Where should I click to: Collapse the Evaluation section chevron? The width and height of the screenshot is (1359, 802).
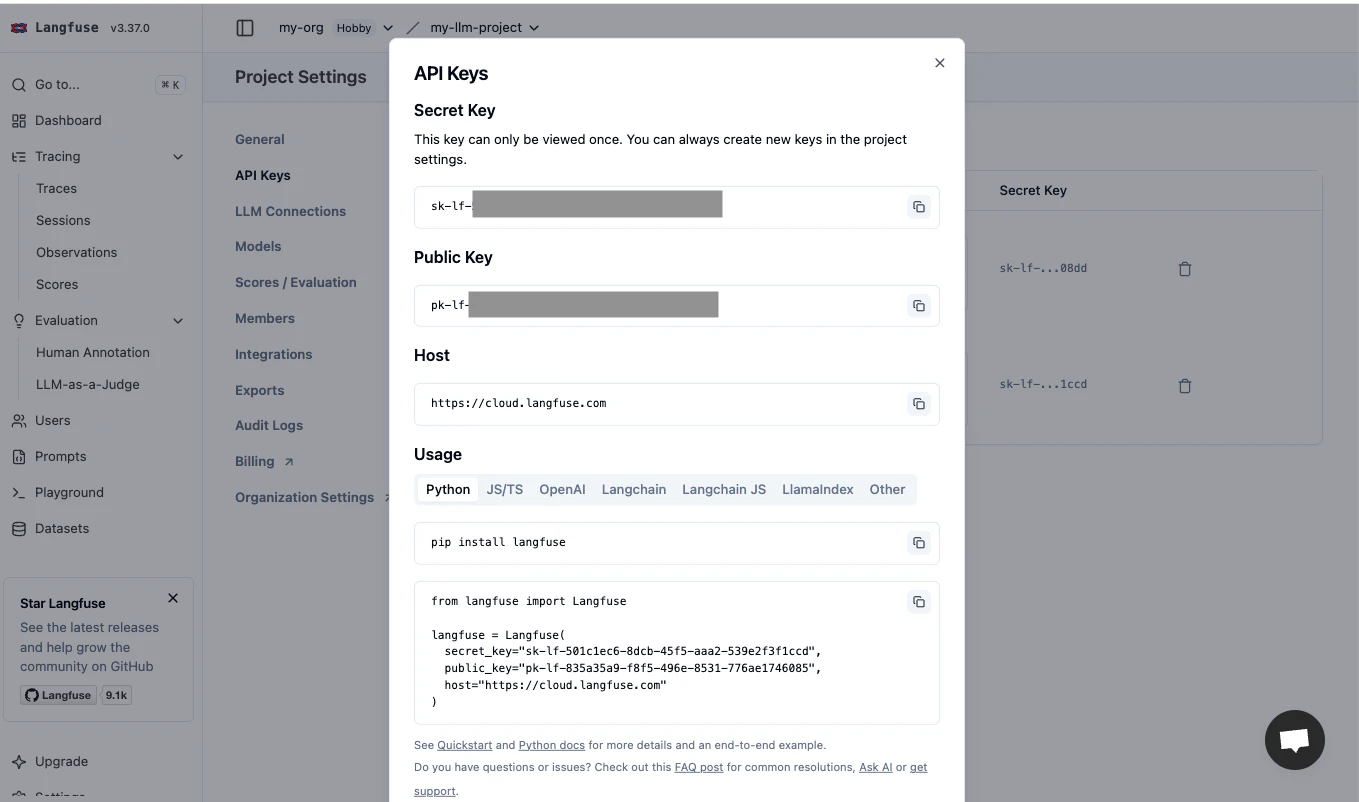[178, 321]
